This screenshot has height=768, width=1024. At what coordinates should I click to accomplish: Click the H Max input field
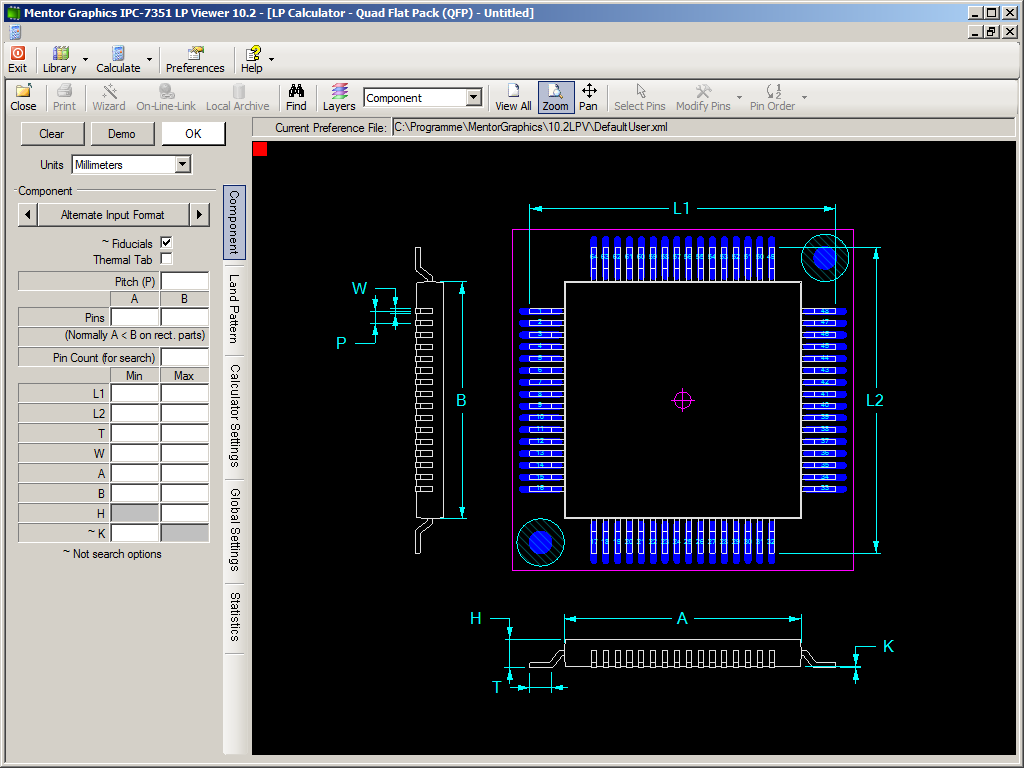point(185,513)
